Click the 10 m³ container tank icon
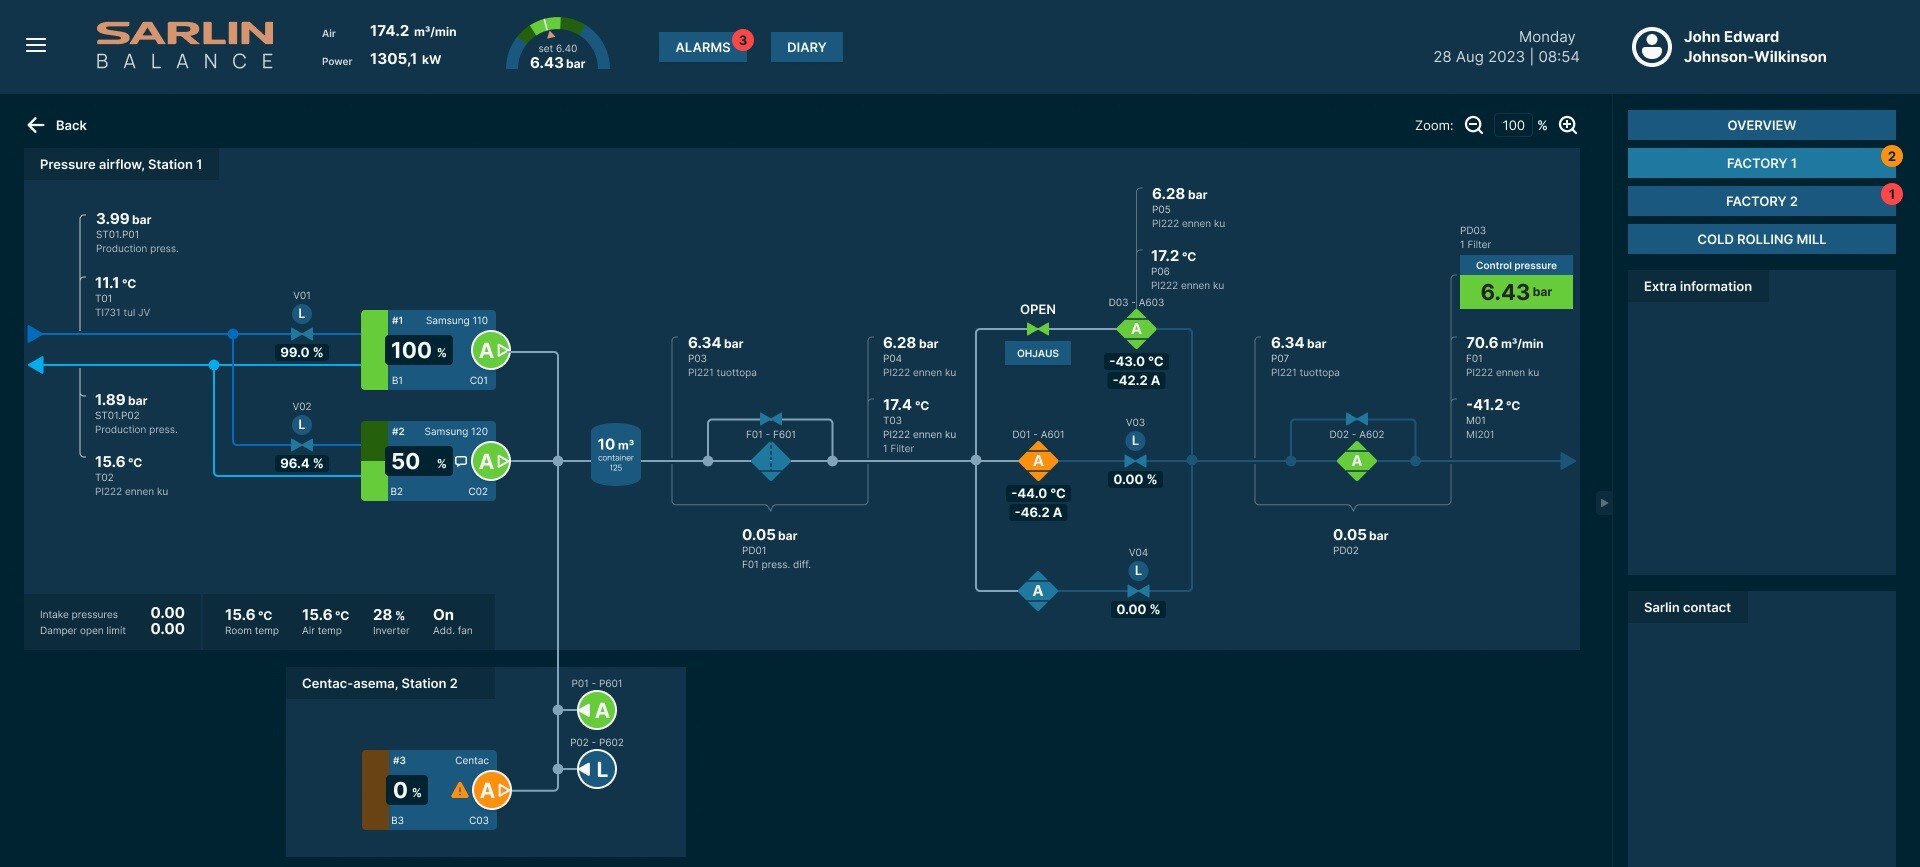This screenshot has width=1920, height=867. point(615,455)
